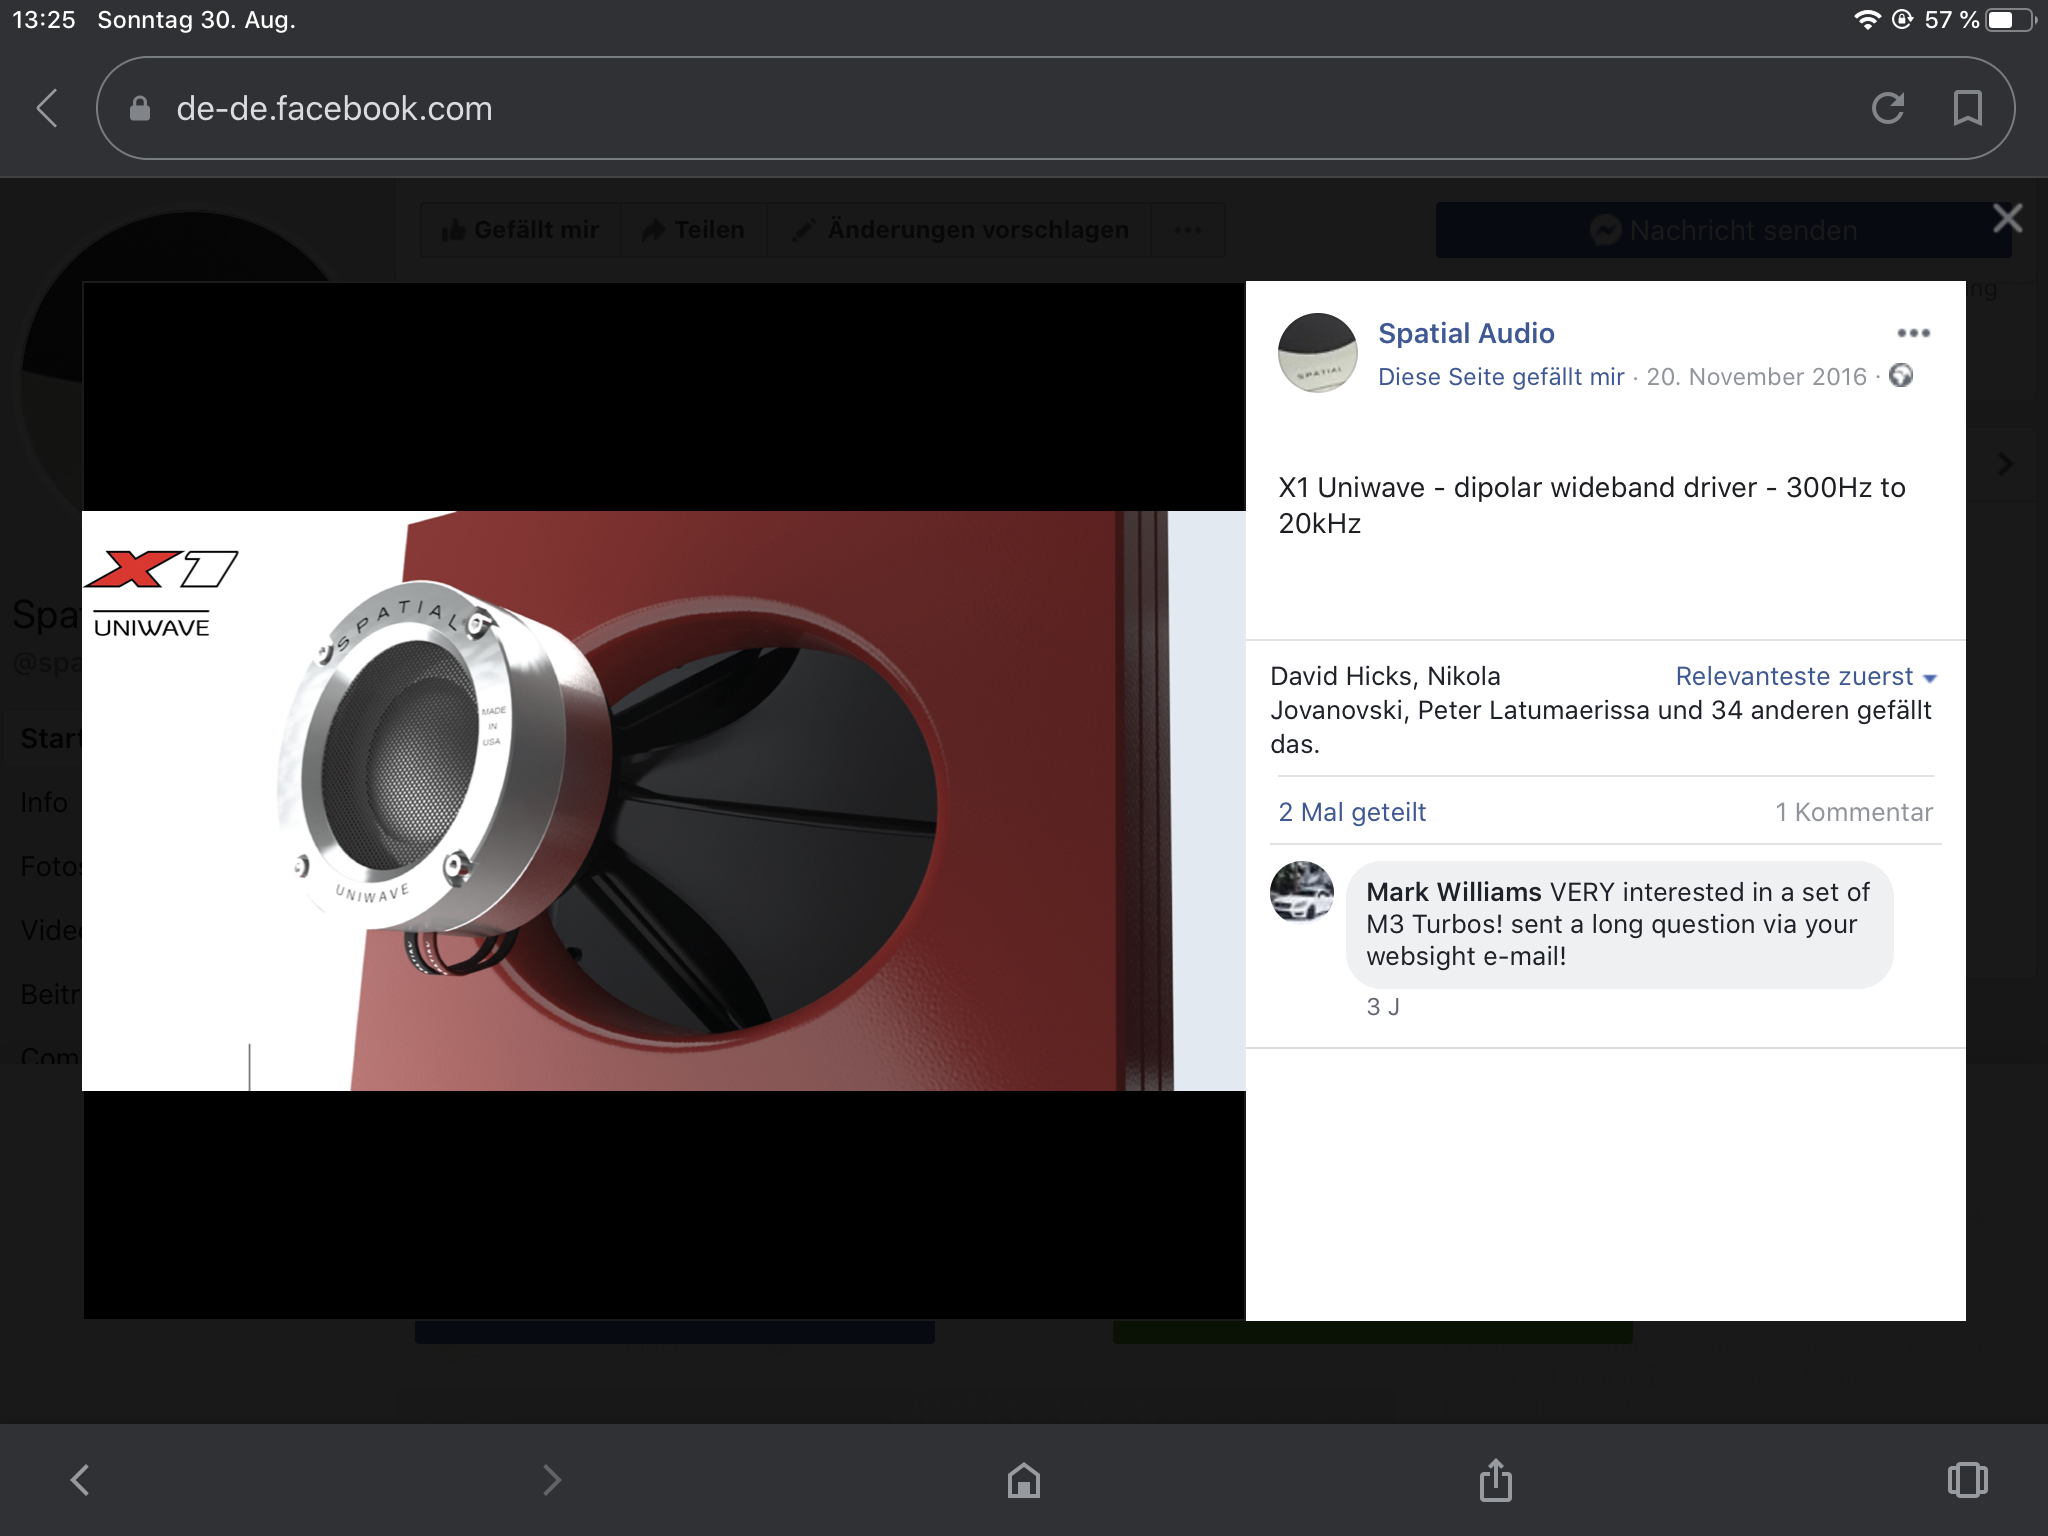
Task: Open the Spatial Audio page name link
Action: [x=1466, y=333]
